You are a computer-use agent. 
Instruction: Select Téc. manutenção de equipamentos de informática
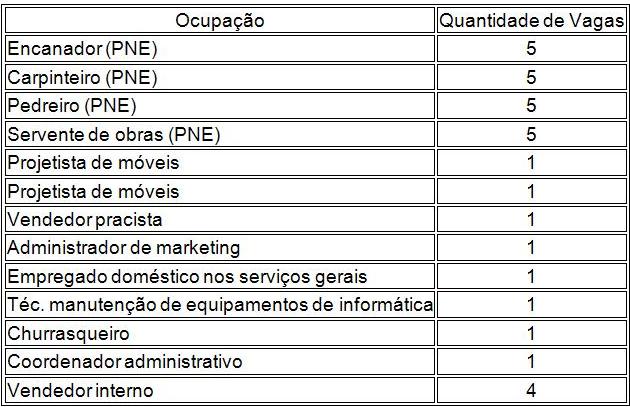[220, 304]
